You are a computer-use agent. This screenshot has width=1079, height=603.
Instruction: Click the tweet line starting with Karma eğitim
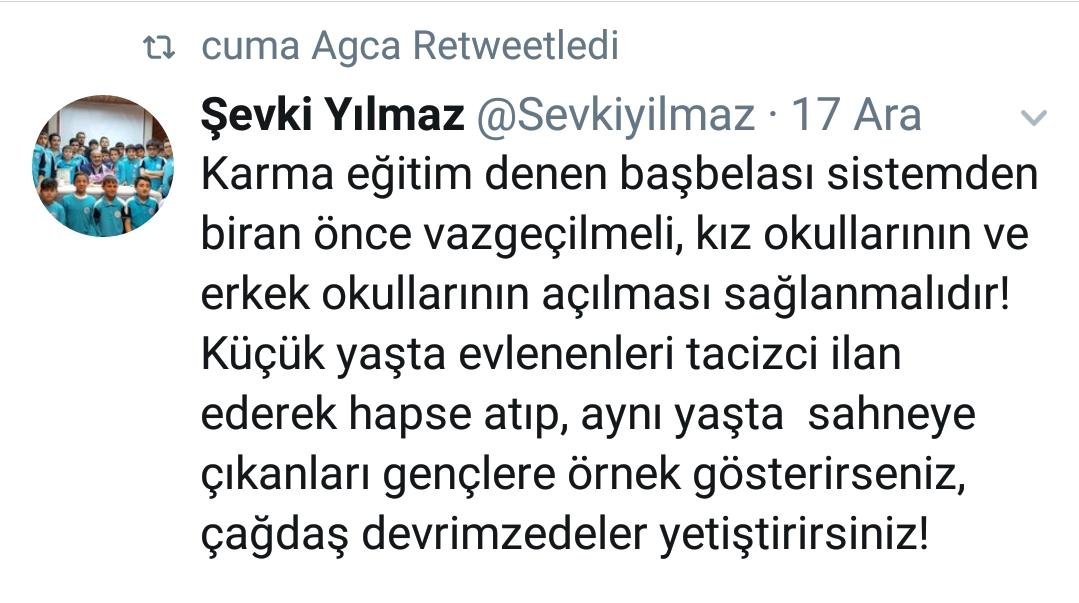coord(619,175)
